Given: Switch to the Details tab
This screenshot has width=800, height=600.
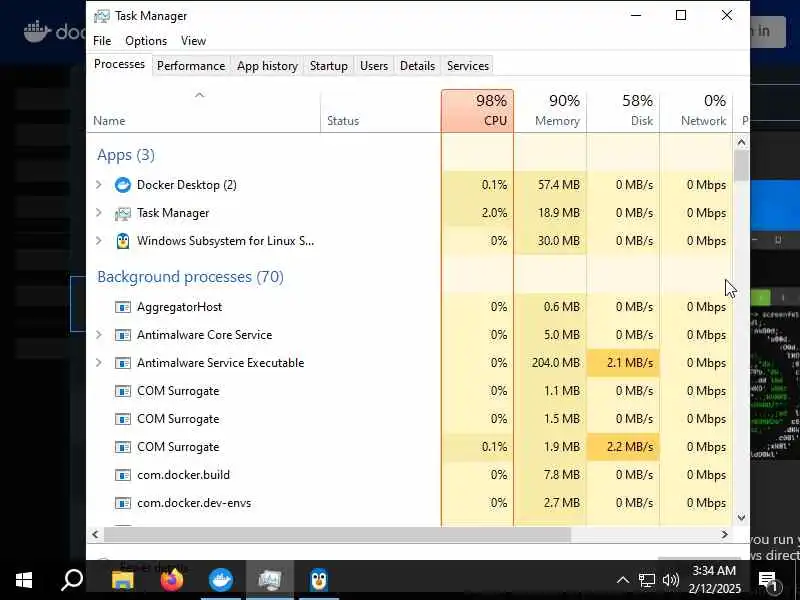Looking at the screenshot, I should click(x=417, y=66).
